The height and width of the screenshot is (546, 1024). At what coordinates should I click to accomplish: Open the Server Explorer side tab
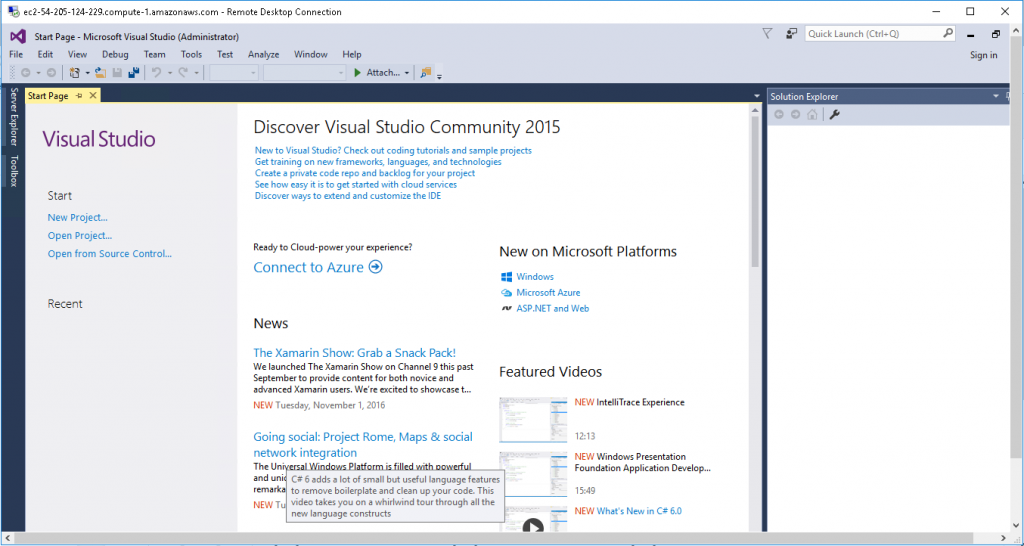coord(13,116)
